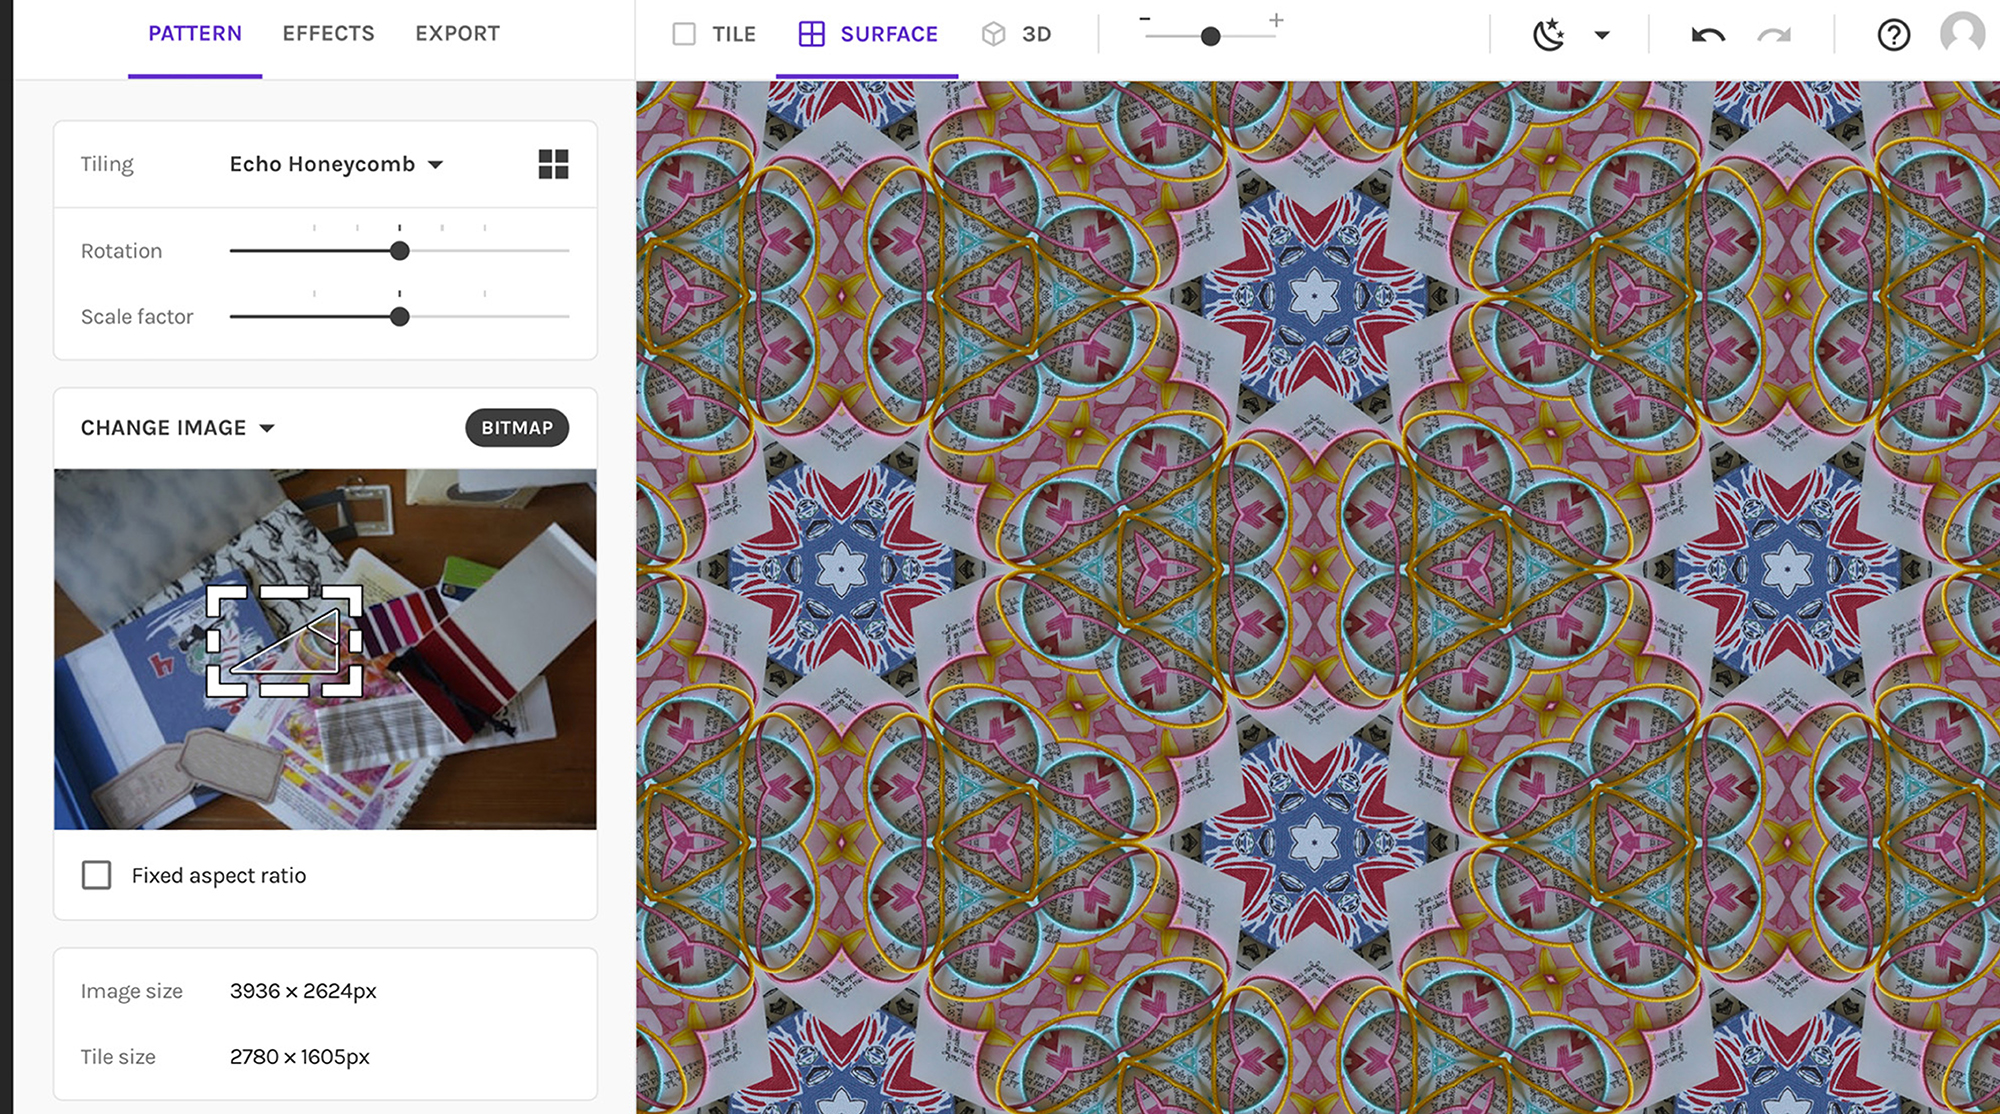Open the help question mark icon
The width and height of the screenshot is (2000, 1114).
pos(1893,35)
